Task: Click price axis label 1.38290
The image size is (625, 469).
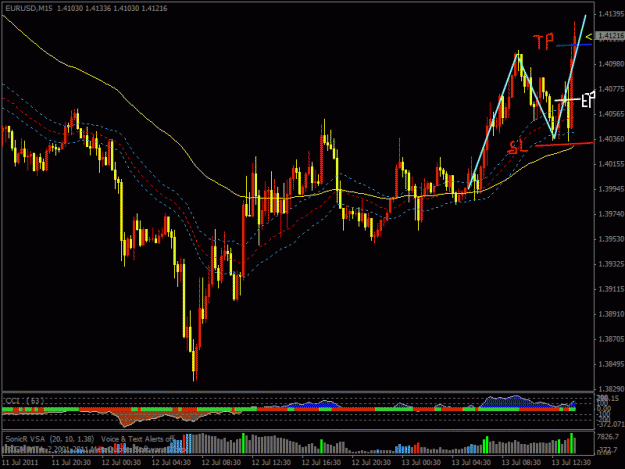Action: 611,389
